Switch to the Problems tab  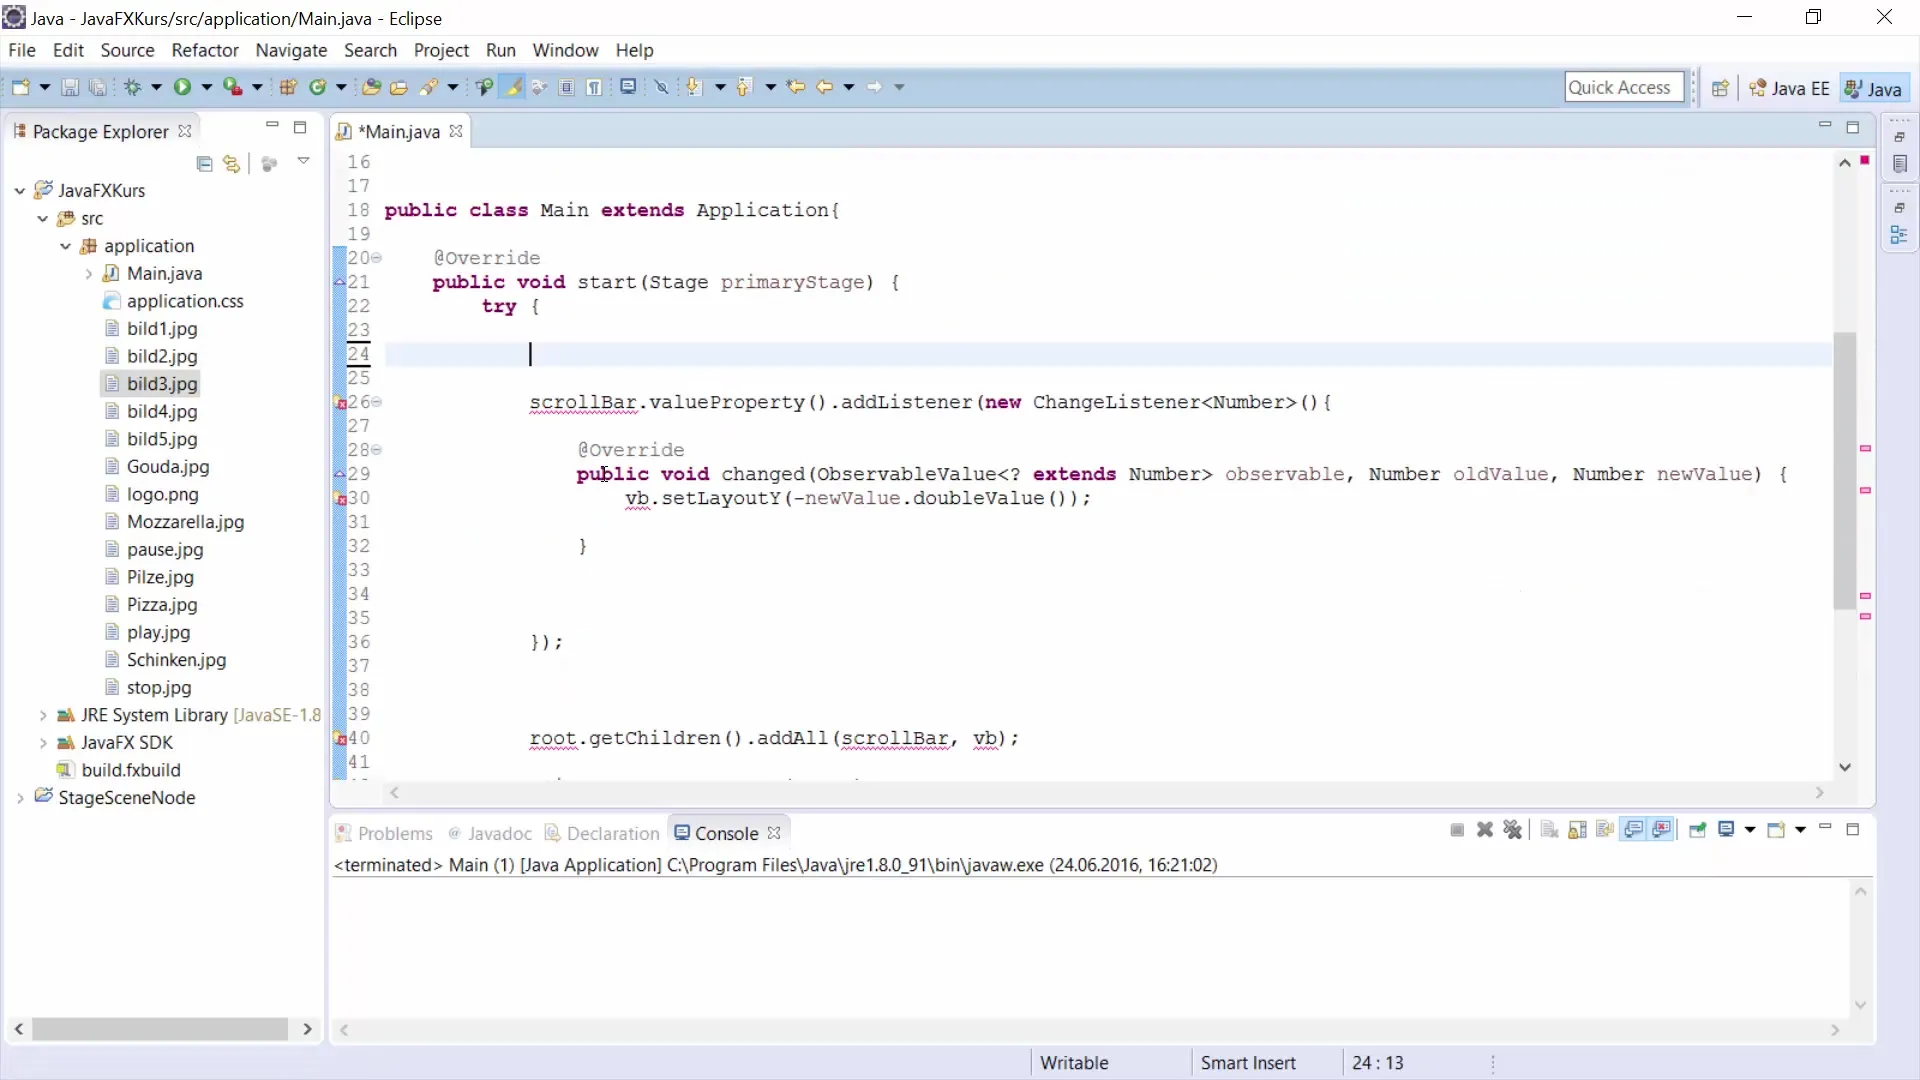point(384,833)
